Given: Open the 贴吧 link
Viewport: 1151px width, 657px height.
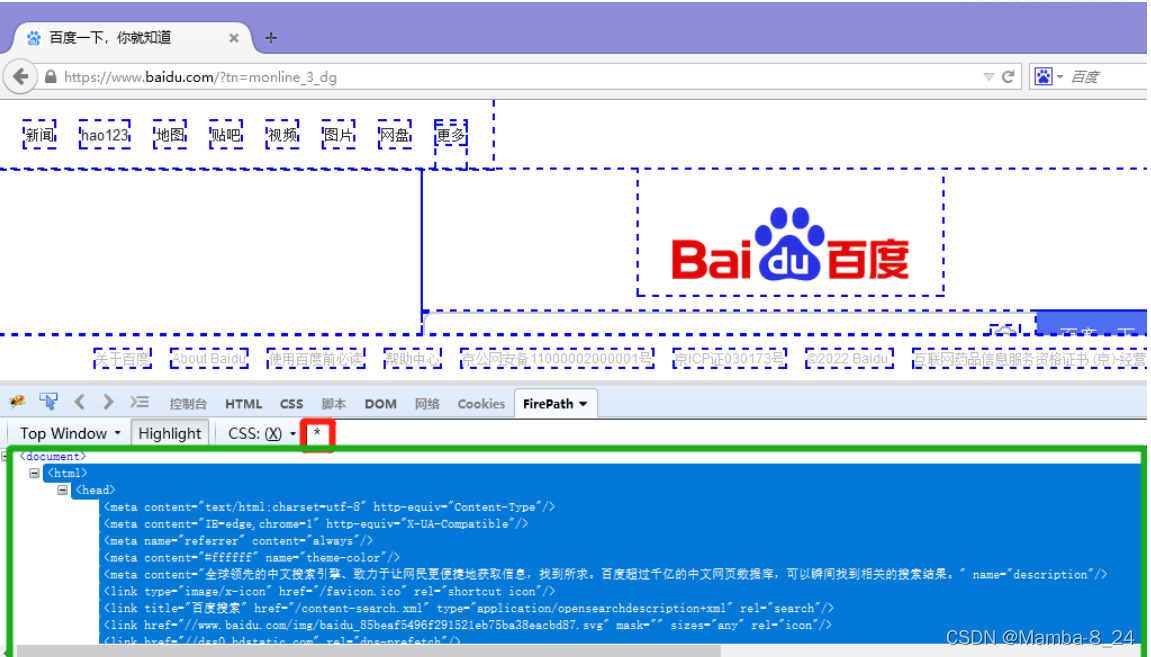Looking at the screenshot, I should click(226, 135).
